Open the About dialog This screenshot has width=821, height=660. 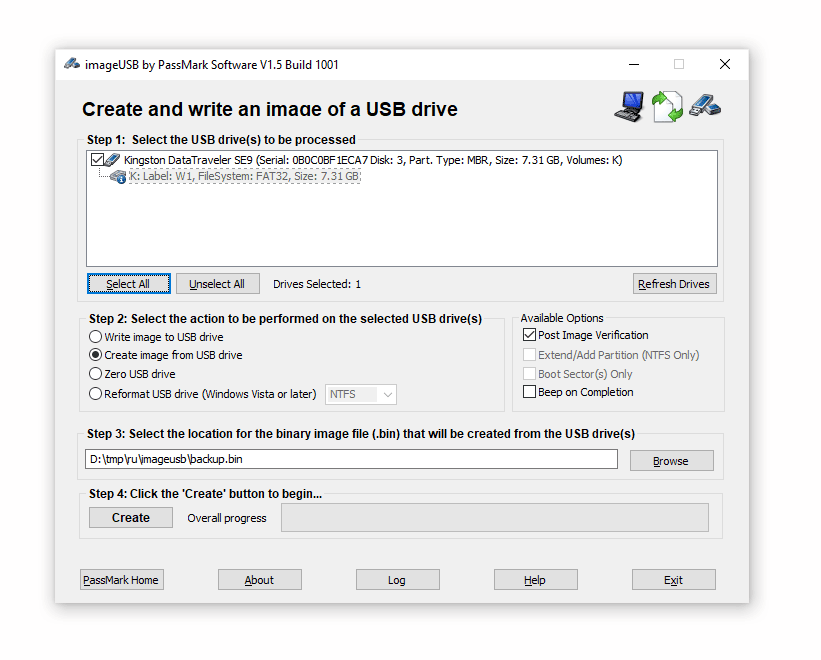click(260, 580)
